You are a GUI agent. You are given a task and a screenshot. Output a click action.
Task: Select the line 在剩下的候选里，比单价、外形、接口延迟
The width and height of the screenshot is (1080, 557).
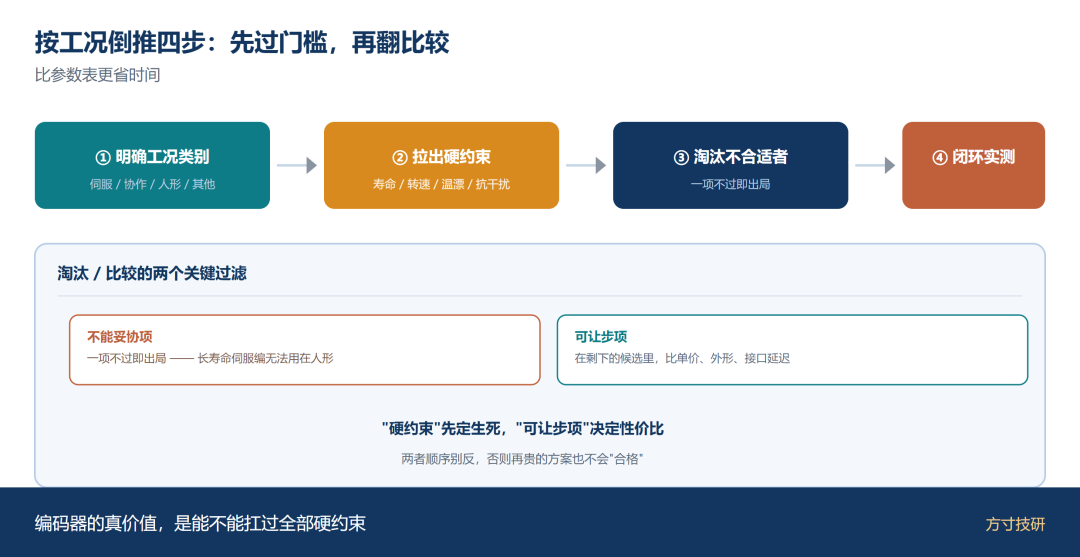682,358
